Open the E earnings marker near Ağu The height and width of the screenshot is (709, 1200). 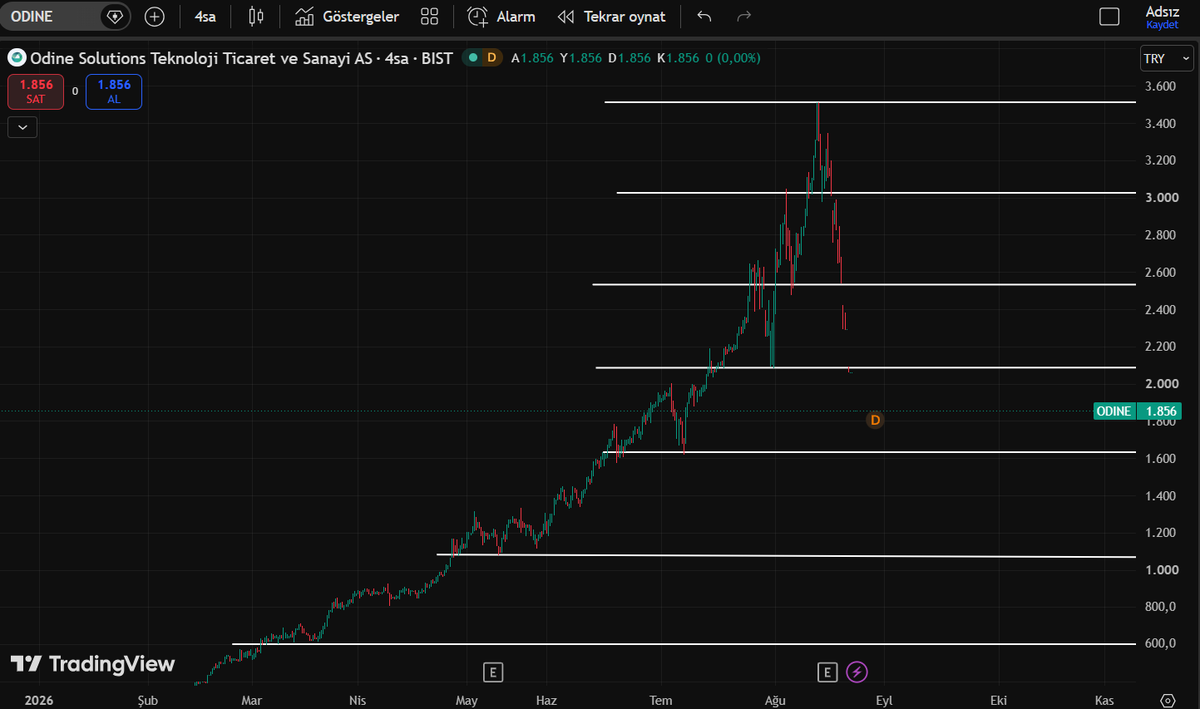pos(827,672)
